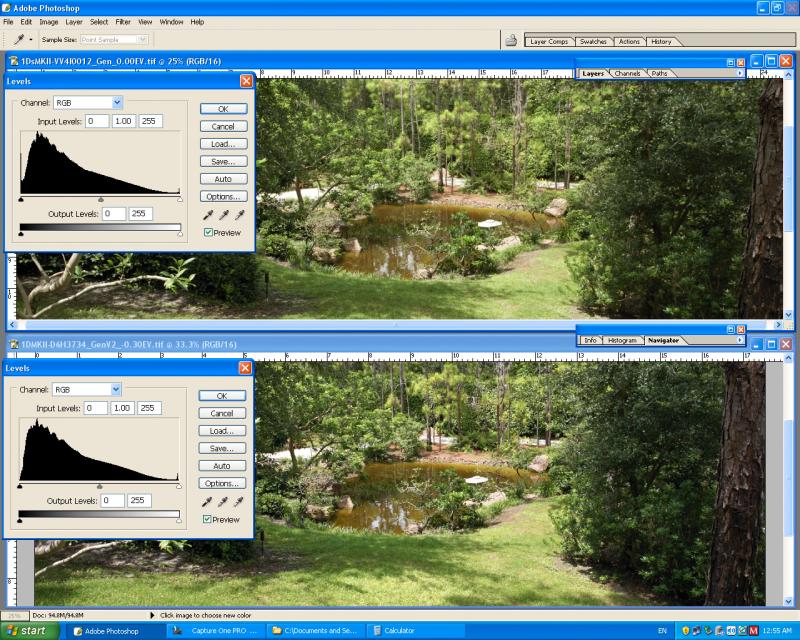This screenshot has height=640, width=800.
Task: Click the Adobe Photoshop taskbar button
Action: [116, 631]
